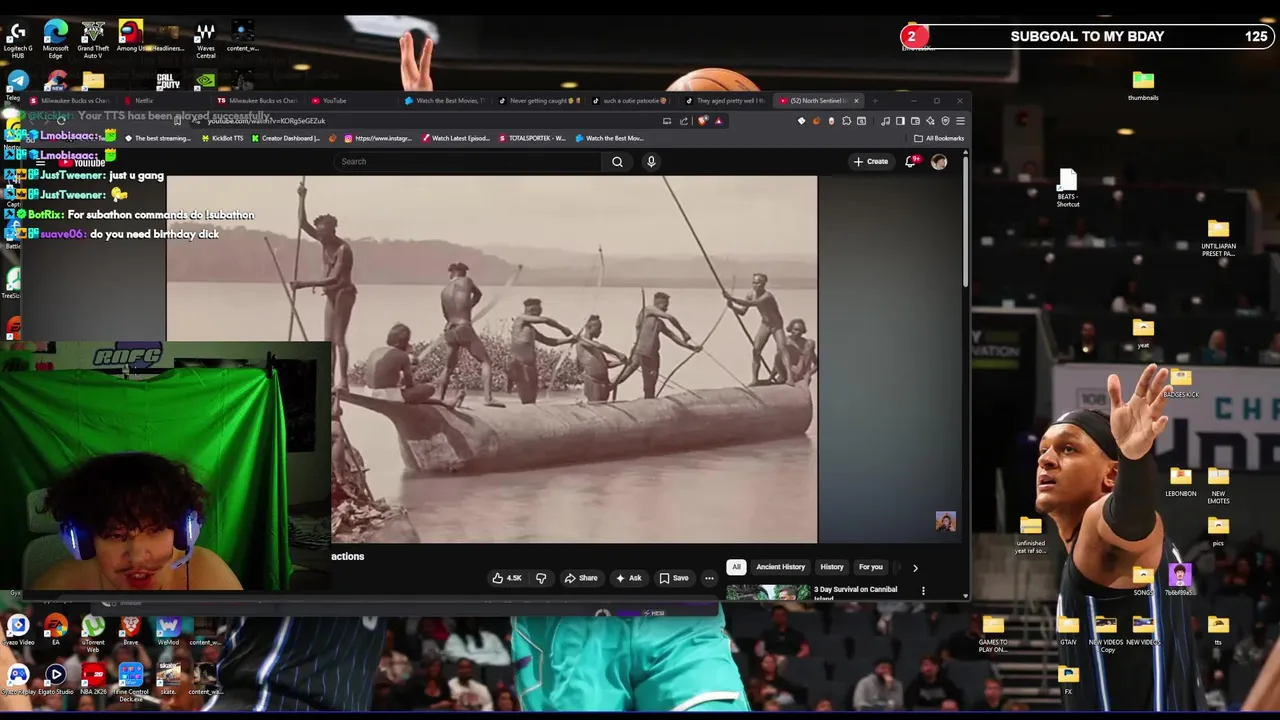Image resolution: width=1280 pixels, height=720 pixels.
Task: Open the thumbnails desktop folder
Action: (1143, 86)
